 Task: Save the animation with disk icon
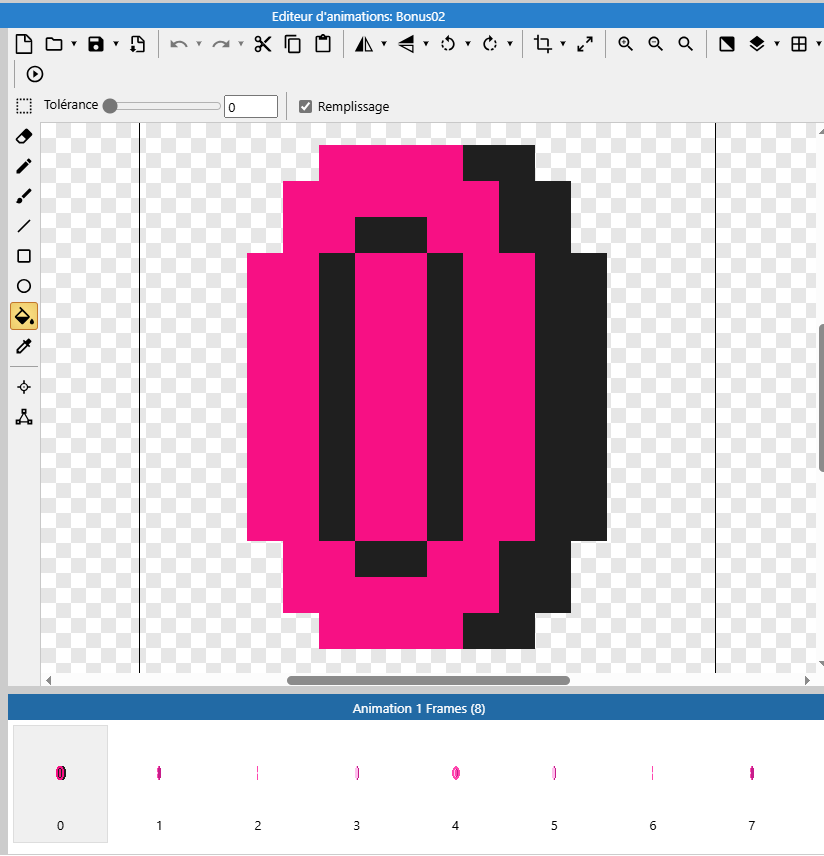click(x=96, y=44)
